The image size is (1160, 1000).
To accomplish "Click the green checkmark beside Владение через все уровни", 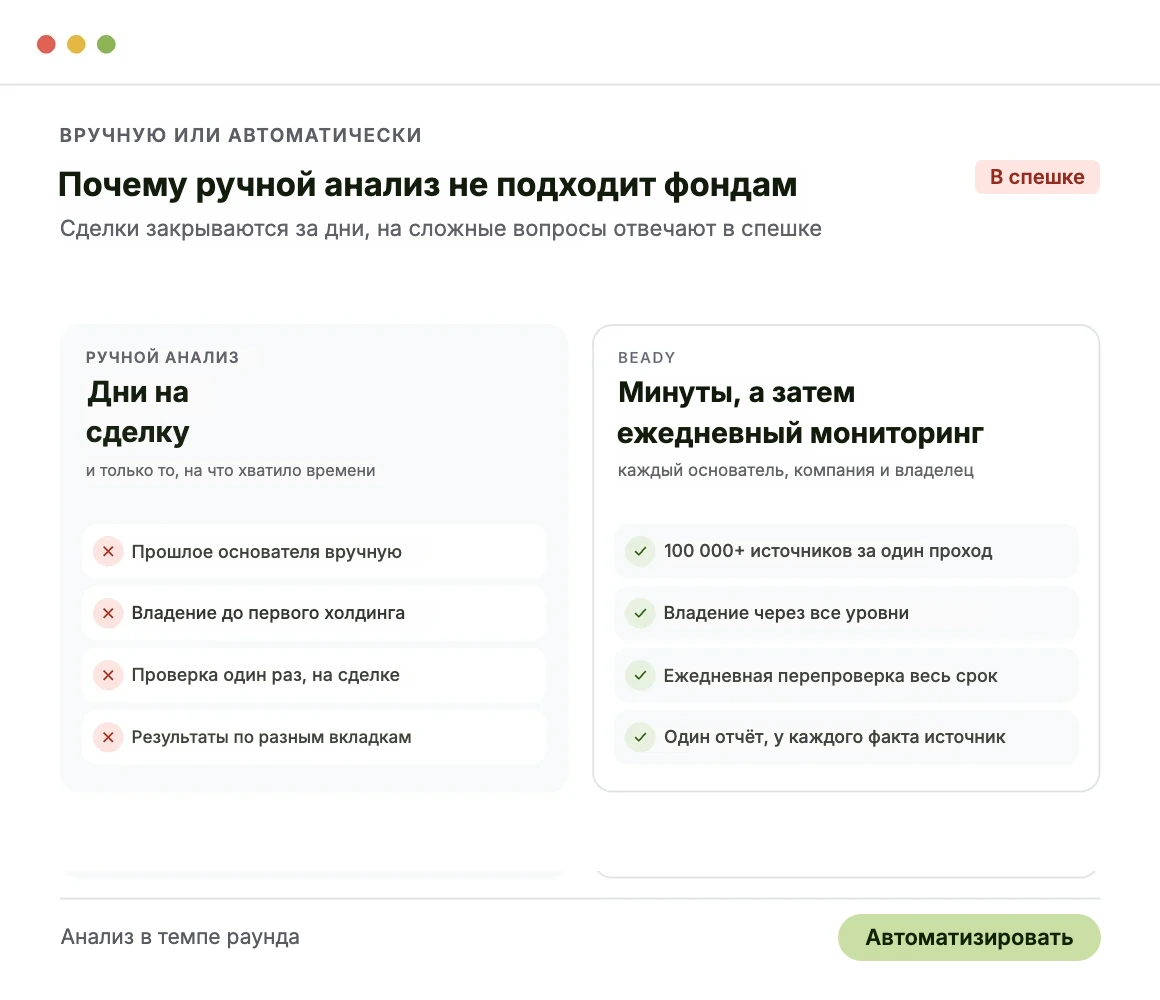I will (640, 613).
